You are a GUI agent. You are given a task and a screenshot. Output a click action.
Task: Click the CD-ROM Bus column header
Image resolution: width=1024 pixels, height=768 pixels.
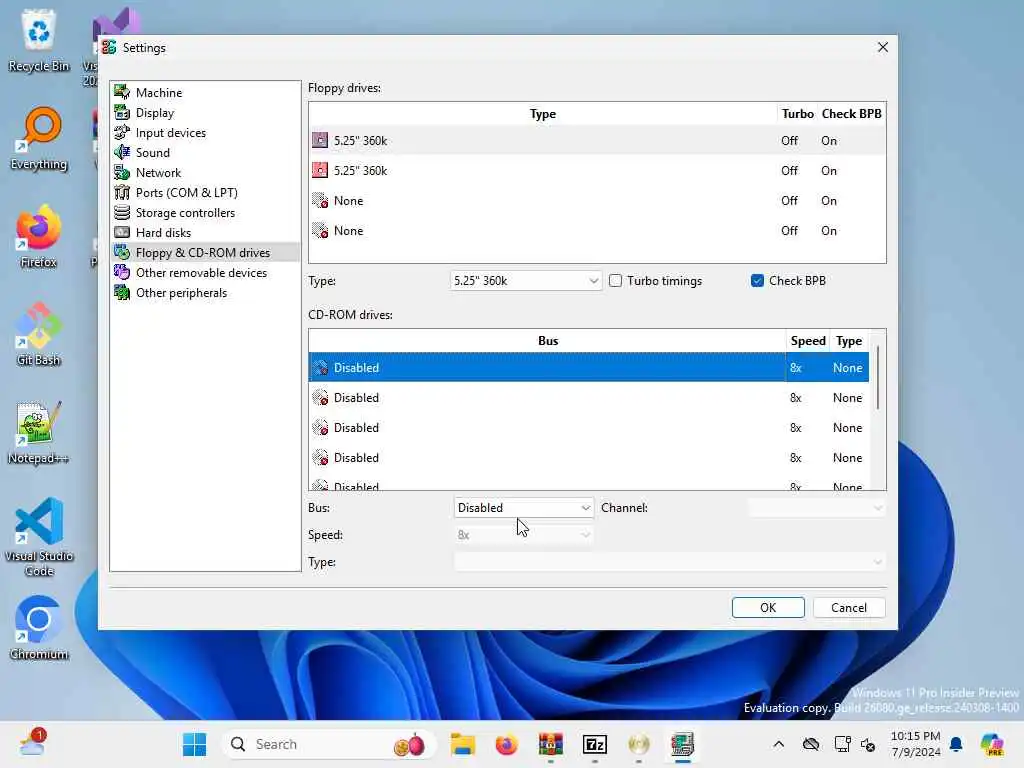click(x=548, y=341)
